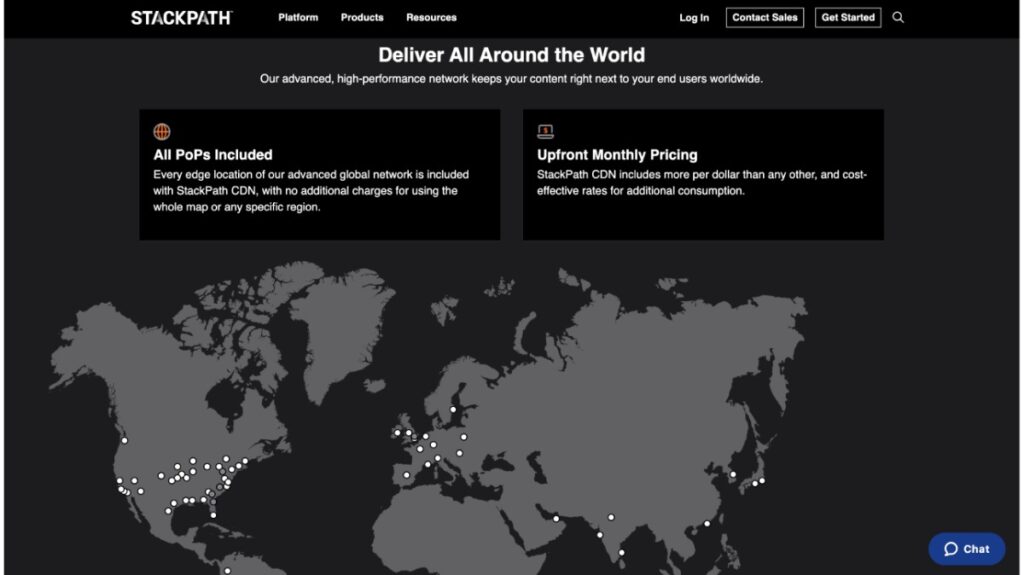Click the paragraph beginning 'StackPath CDN includes more'
1024x575 pixels.
702,183
